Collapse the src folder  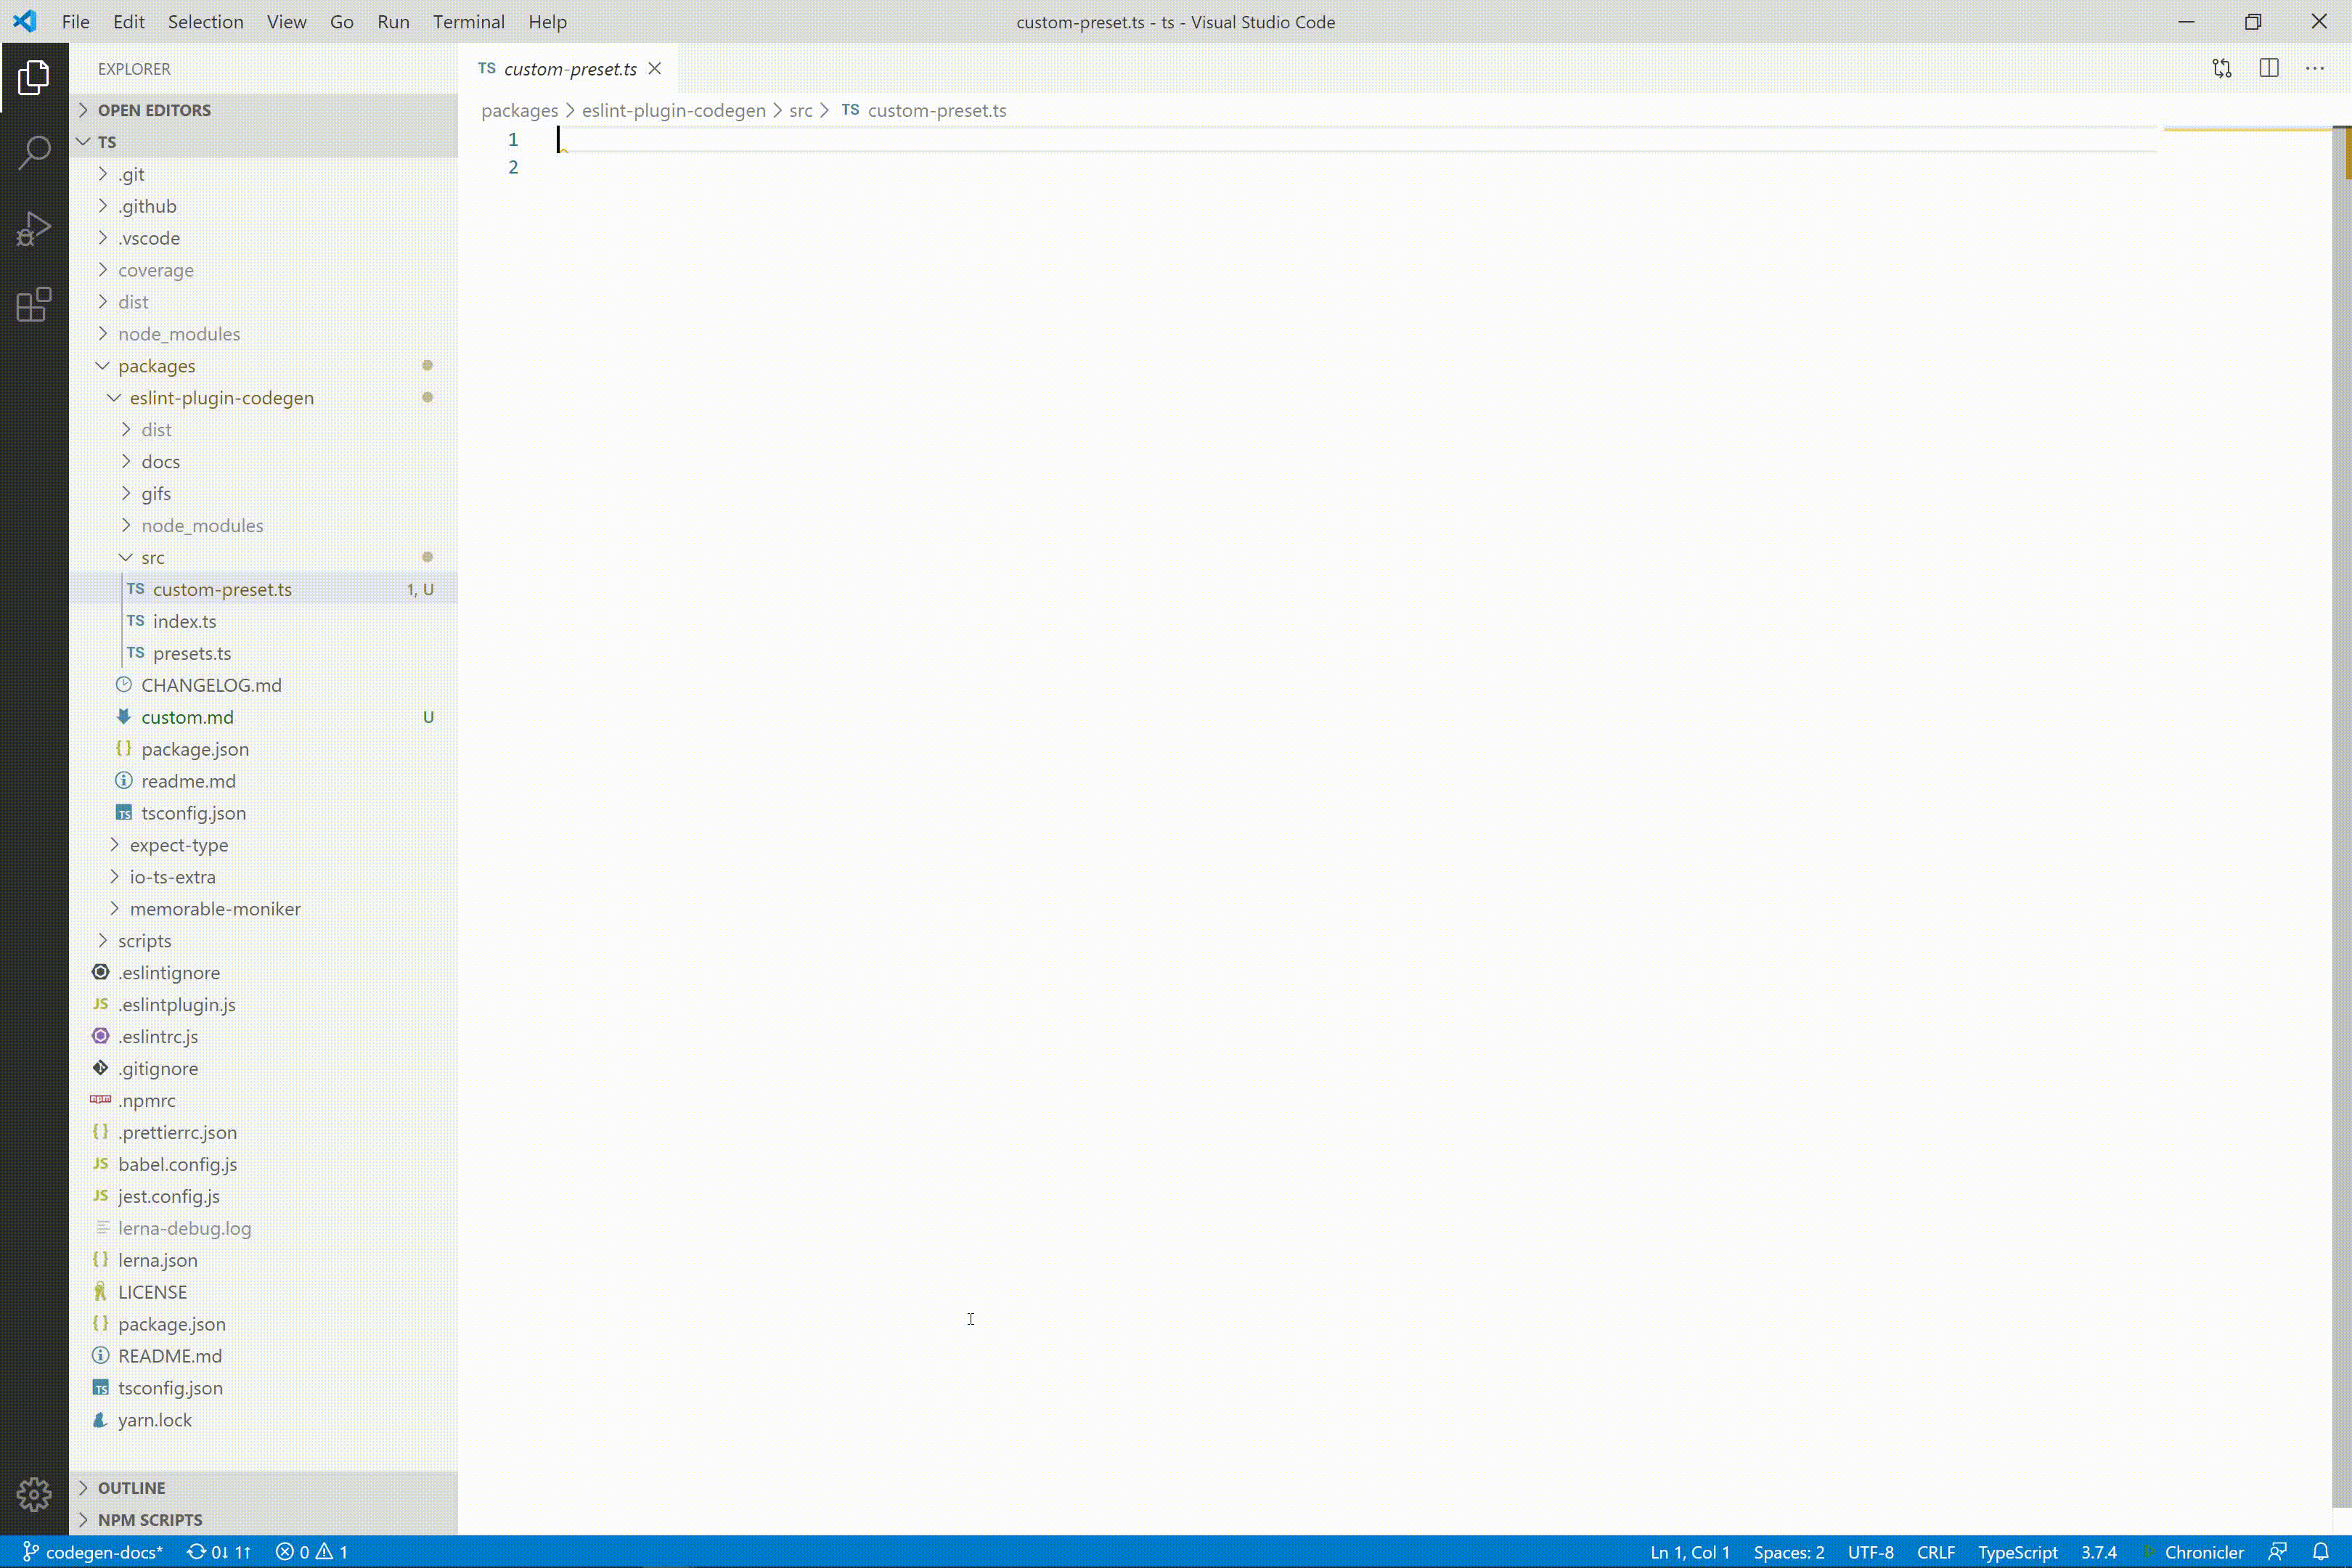152,557
